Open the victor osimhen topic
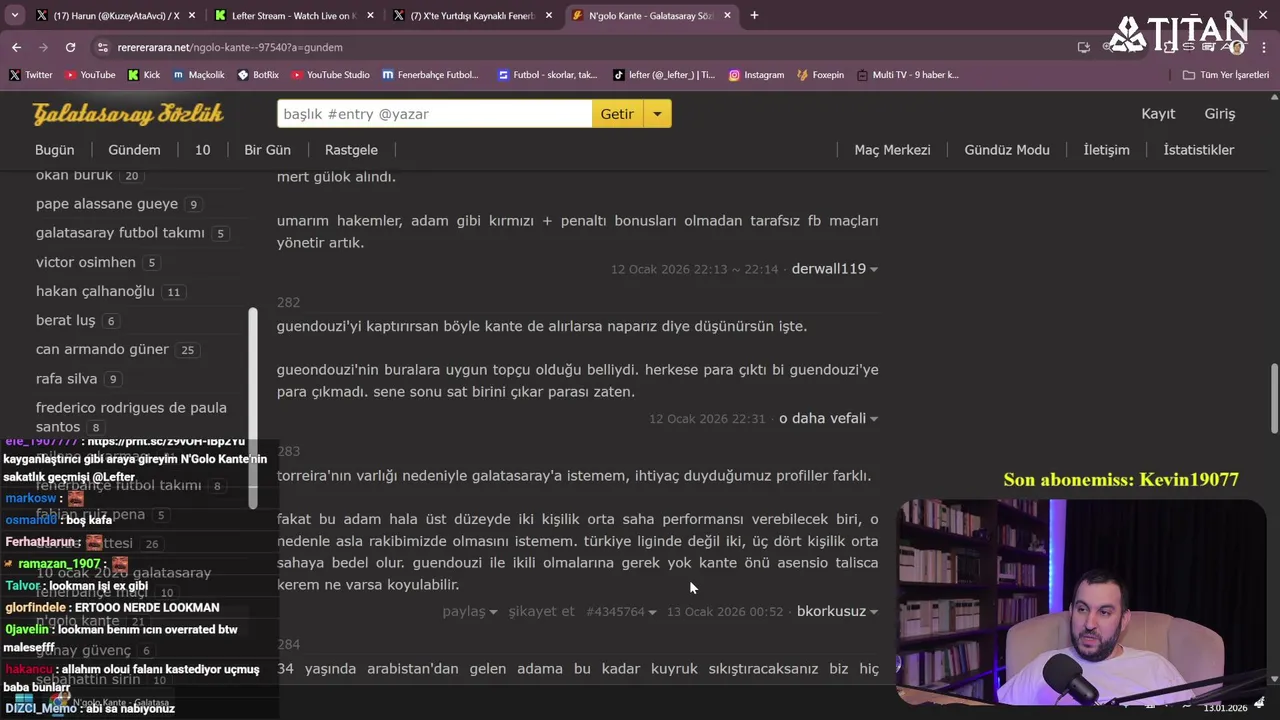The height and width of the screenshot is (720, 1280). (86, 262)
